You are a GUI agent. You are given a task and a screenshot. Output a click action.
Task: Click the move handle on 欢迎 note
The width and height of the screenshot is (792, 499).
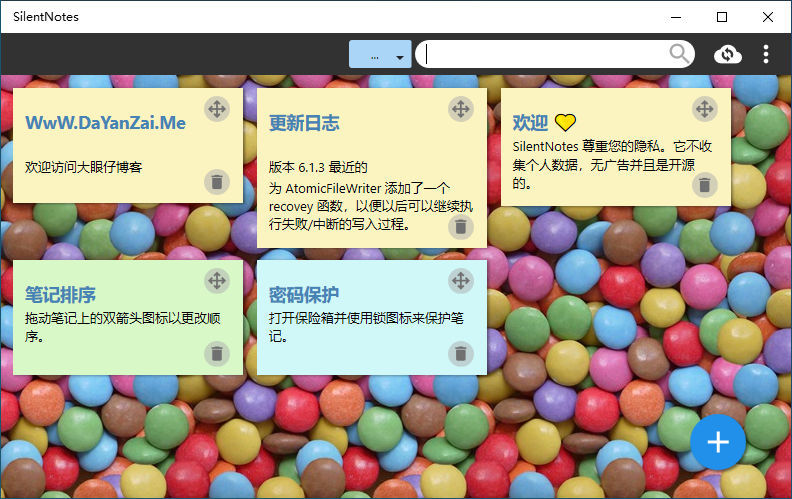(x=705, y=109)
